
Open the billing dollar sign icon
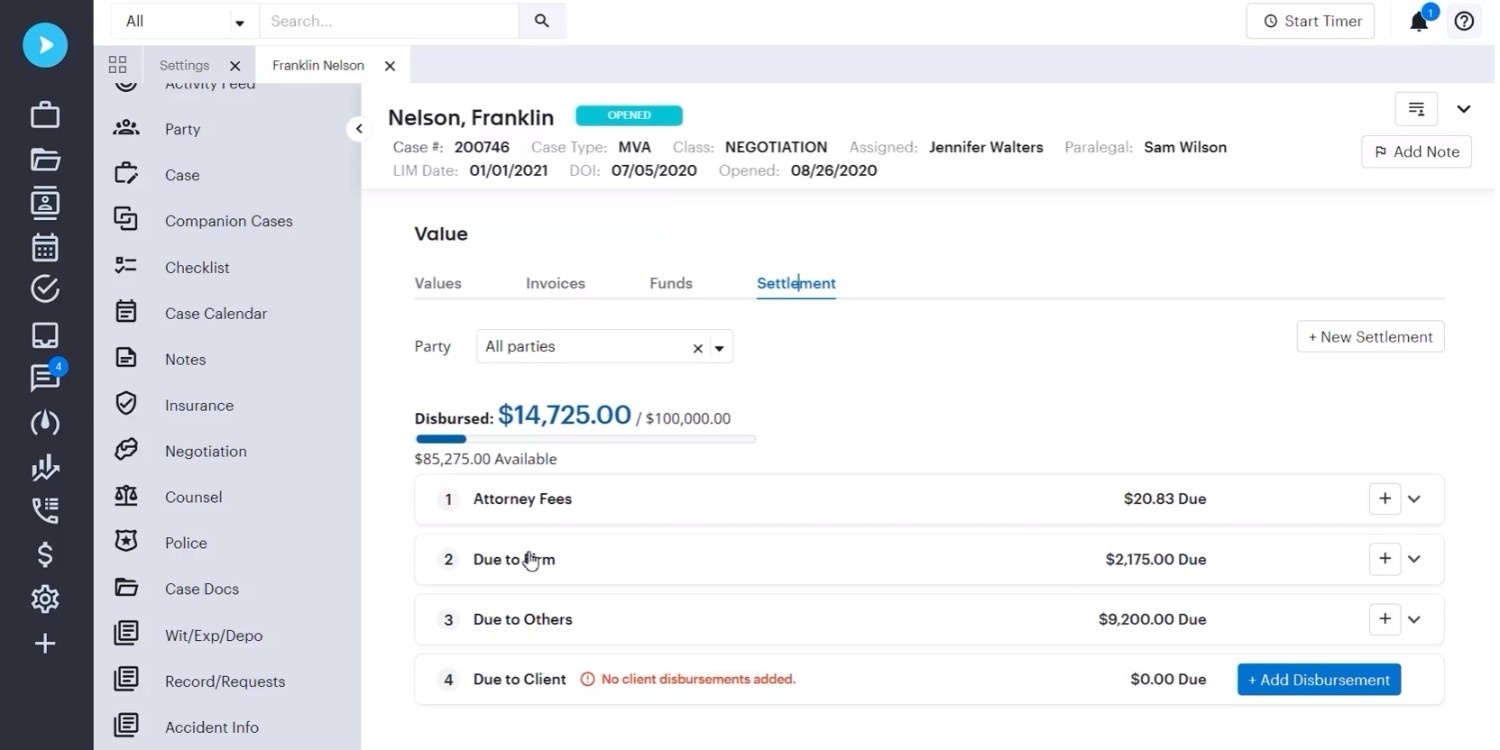(x=44, y=553)
